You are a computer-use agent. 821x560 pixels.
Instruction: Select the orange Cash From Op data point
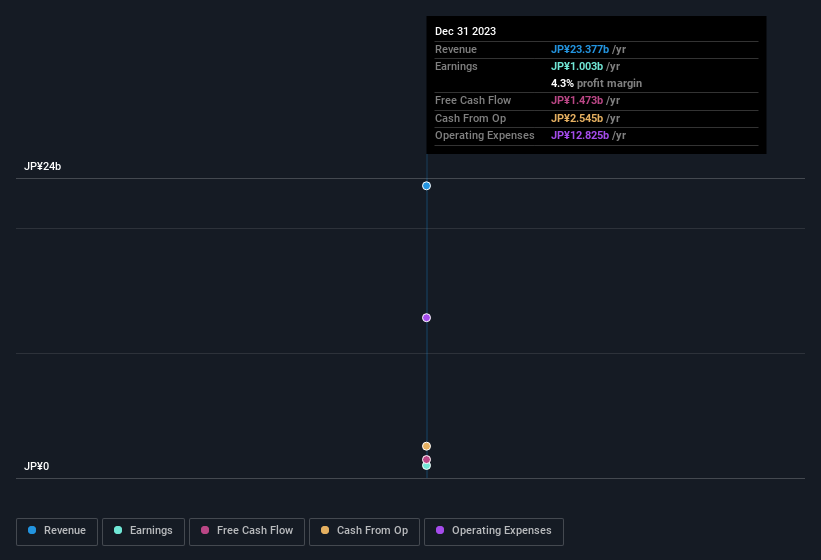tap(426, 446)
